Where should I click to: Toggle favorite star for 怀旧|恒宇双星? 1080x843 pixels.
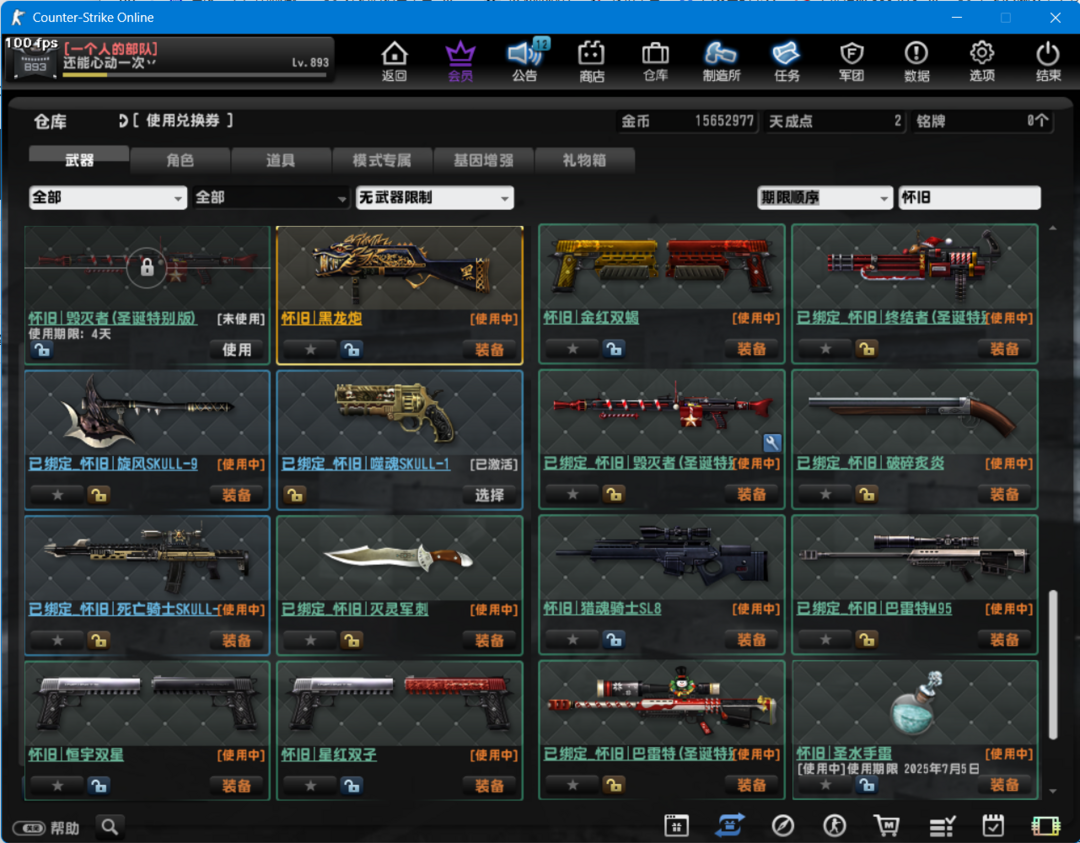click(58, 785)
